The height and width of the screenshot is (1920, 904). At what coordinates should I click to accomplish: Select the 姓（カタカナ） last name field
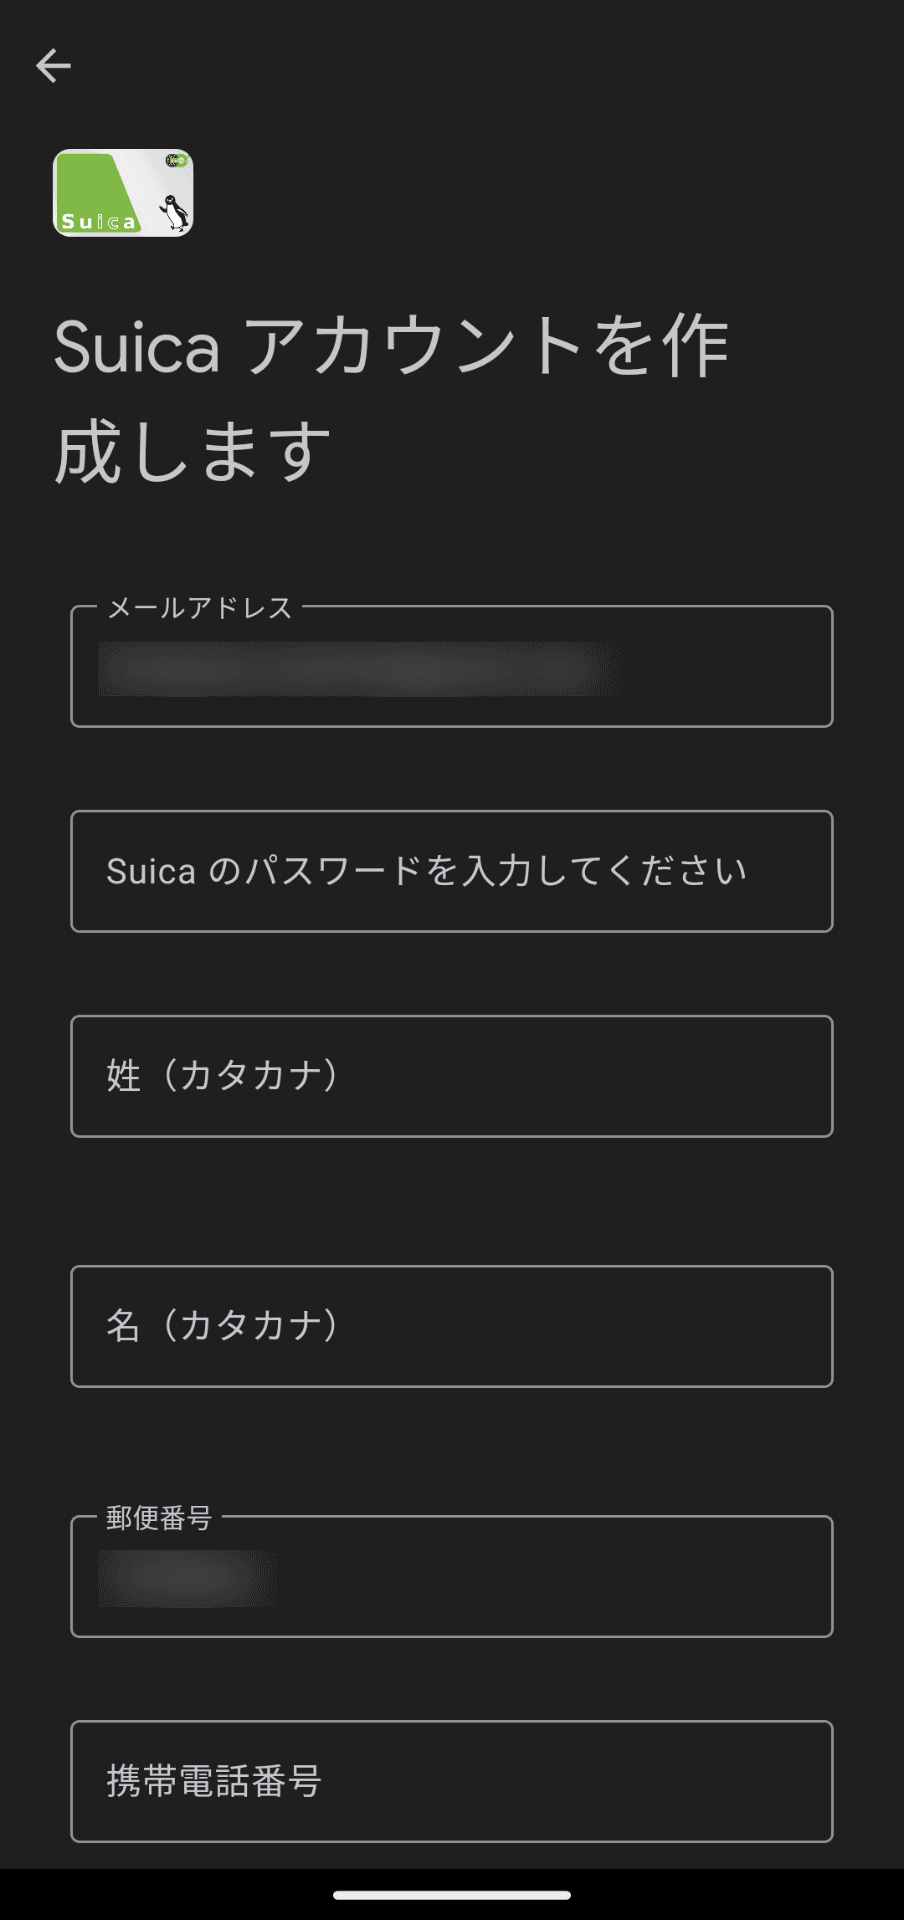pos(452,1075)
